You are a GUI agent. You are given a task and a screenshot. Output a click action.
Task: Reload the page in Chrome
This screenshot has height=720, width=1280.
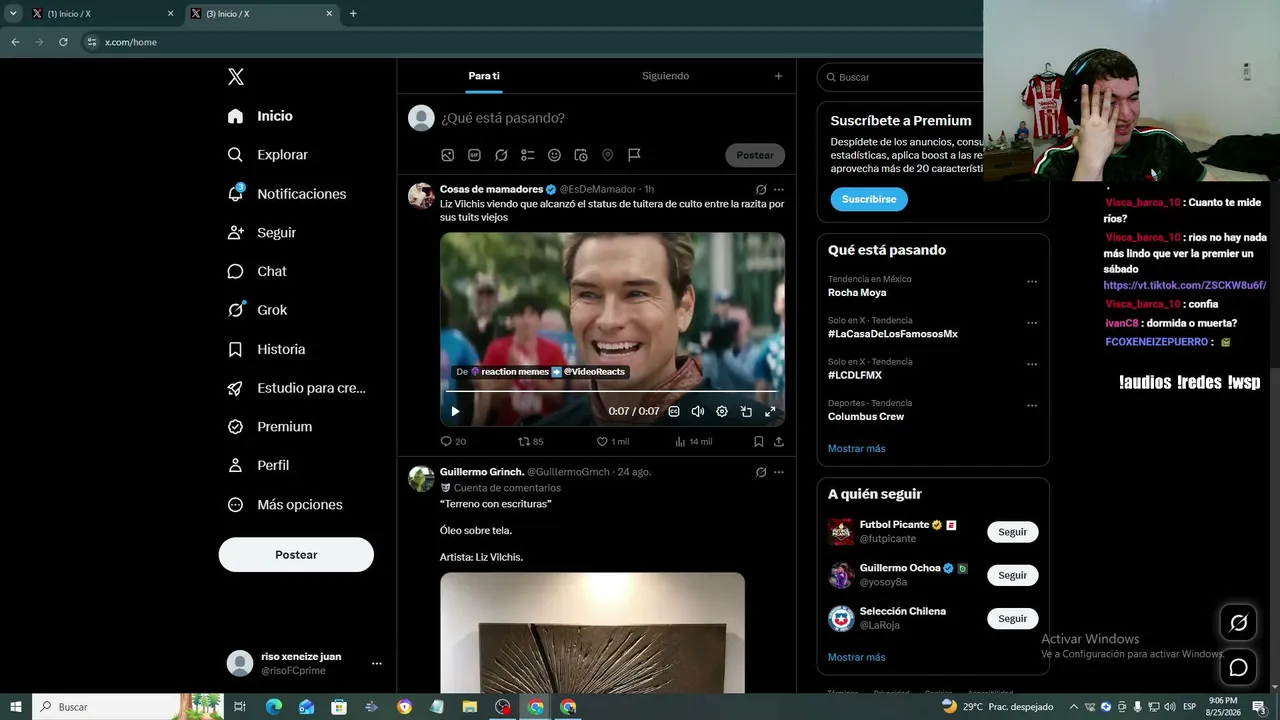(x=63, y=42)
